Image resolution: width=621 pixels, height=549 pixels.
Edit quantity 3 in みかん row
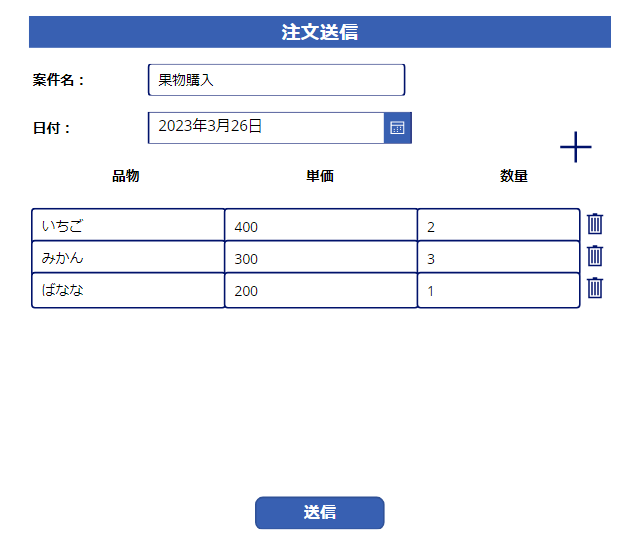point(499,257)
